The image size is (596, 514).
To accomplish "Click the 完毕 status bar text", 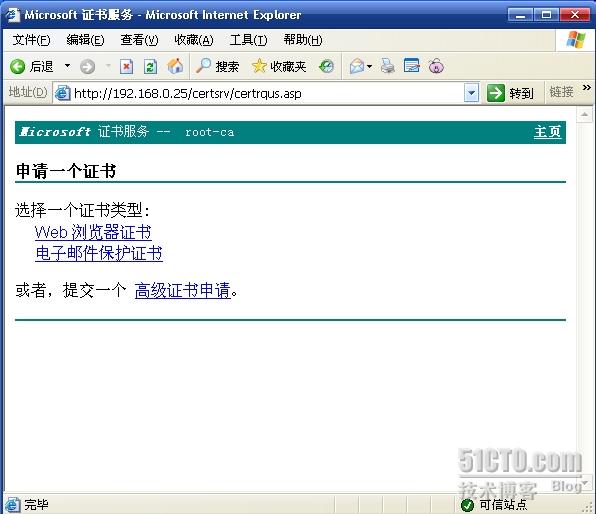I will click(36, 505).
